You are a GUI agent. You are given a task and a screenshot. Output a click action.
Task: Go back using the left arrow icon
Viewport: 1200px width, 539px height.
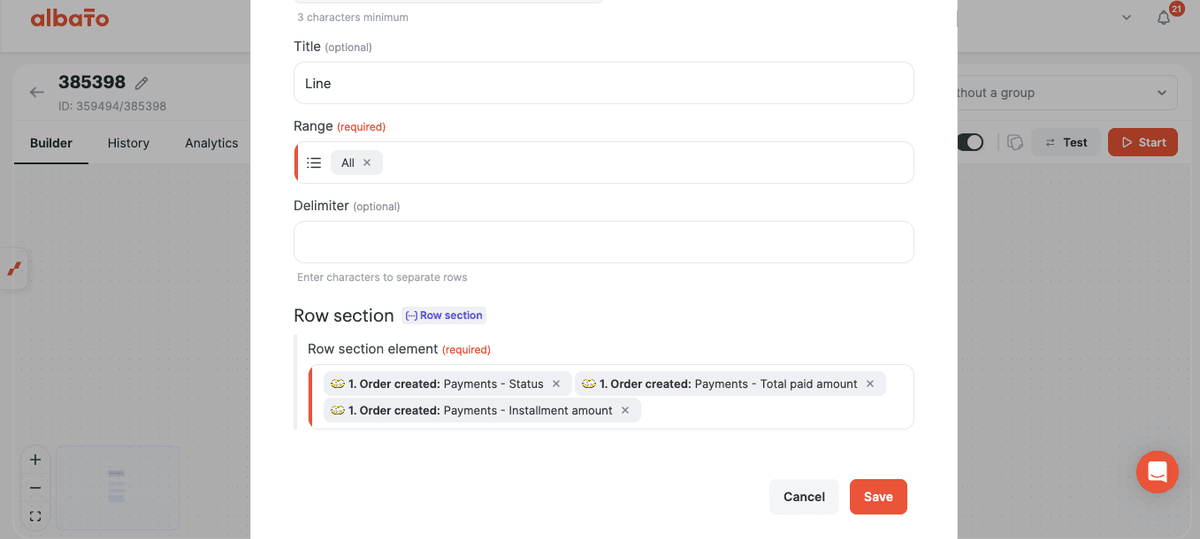(x=37, y=92)
